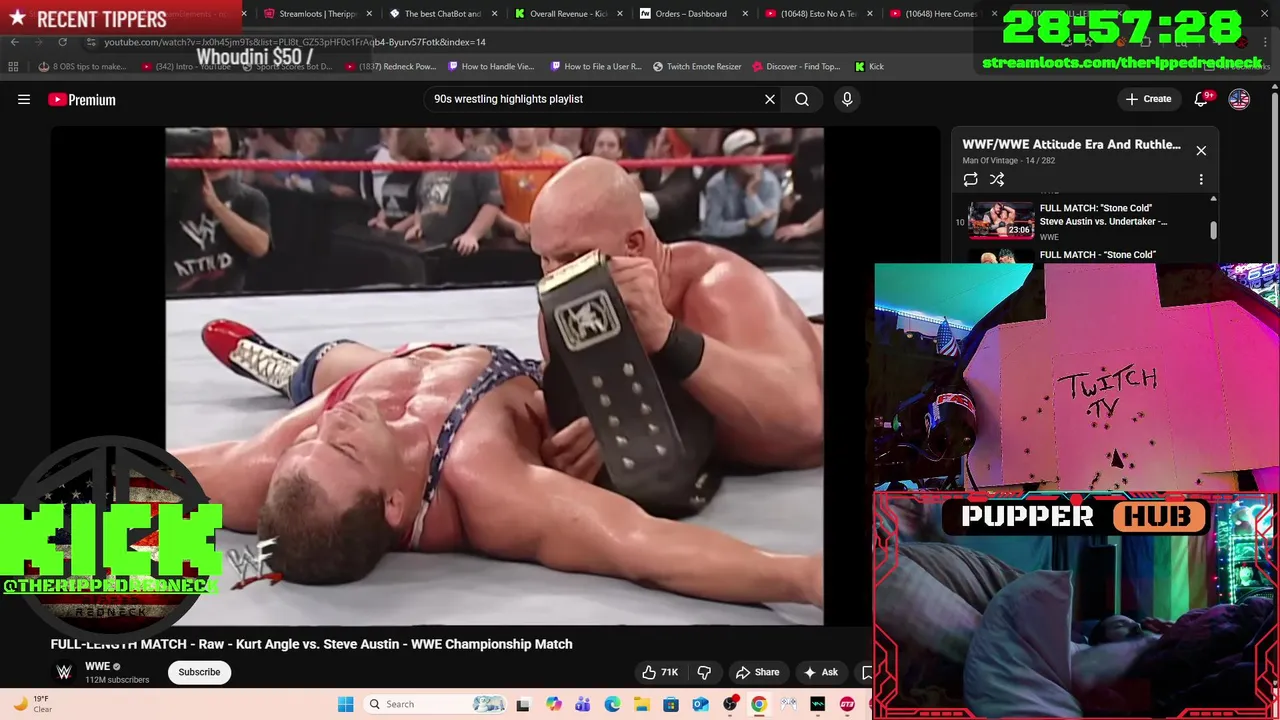Open Discover - Find Top bookmark
The width and height of the screenshot is (1280, 720).
tap(796, 67)
